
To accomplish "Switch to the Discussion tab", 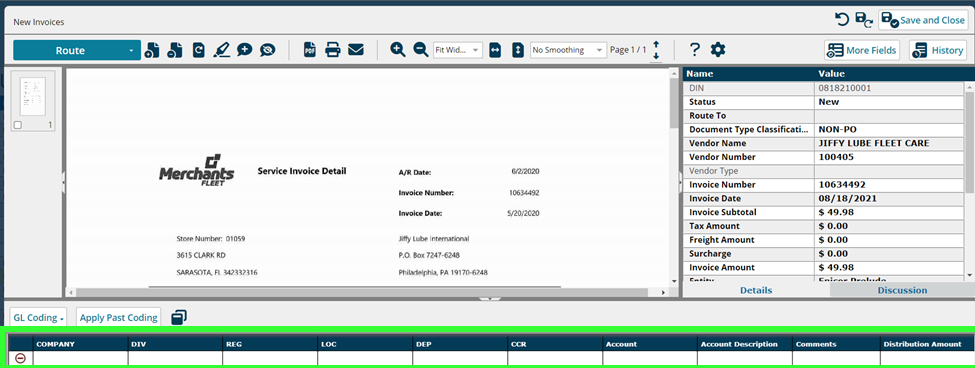I will click(x=902, y=290).
